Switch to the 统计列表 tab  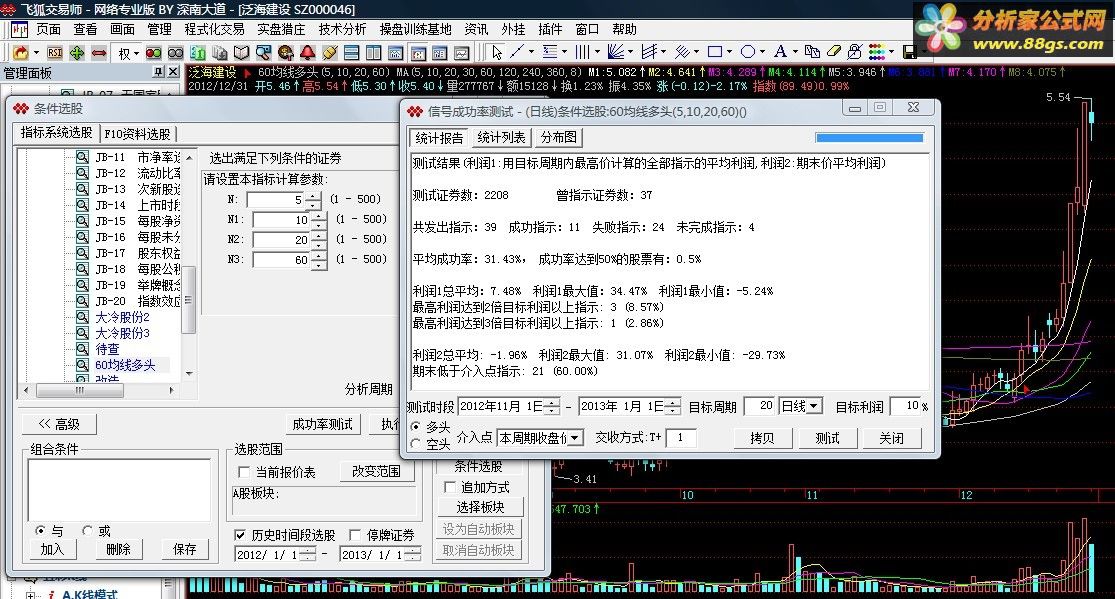(501, 137)
